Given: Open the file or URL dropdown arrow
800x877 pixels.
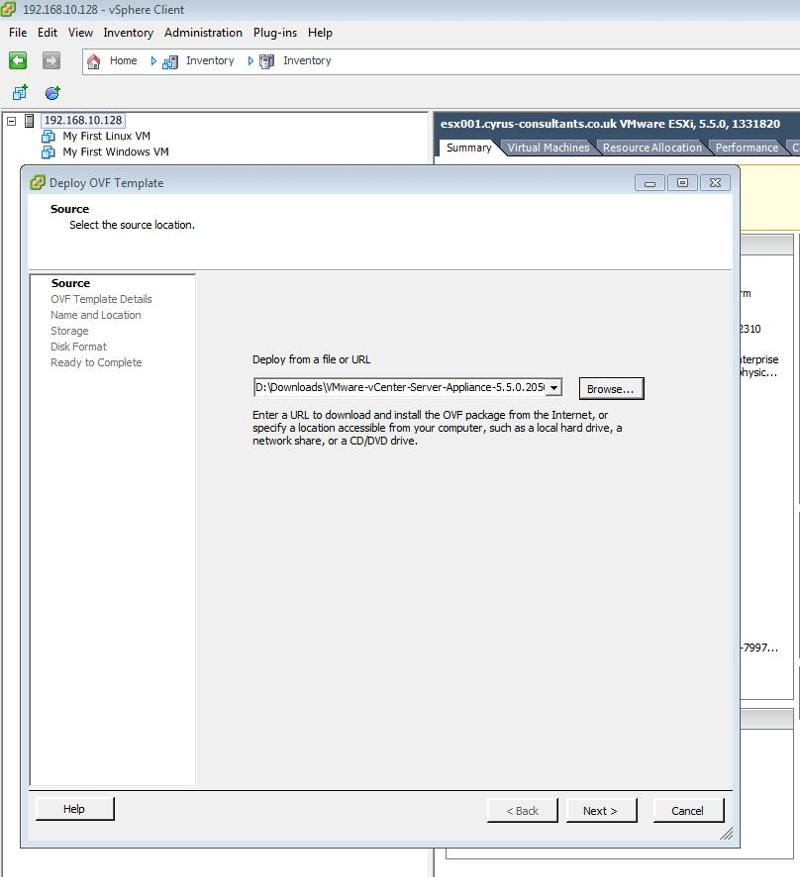Looking at the screenshot, I should (x=553, y=387).
